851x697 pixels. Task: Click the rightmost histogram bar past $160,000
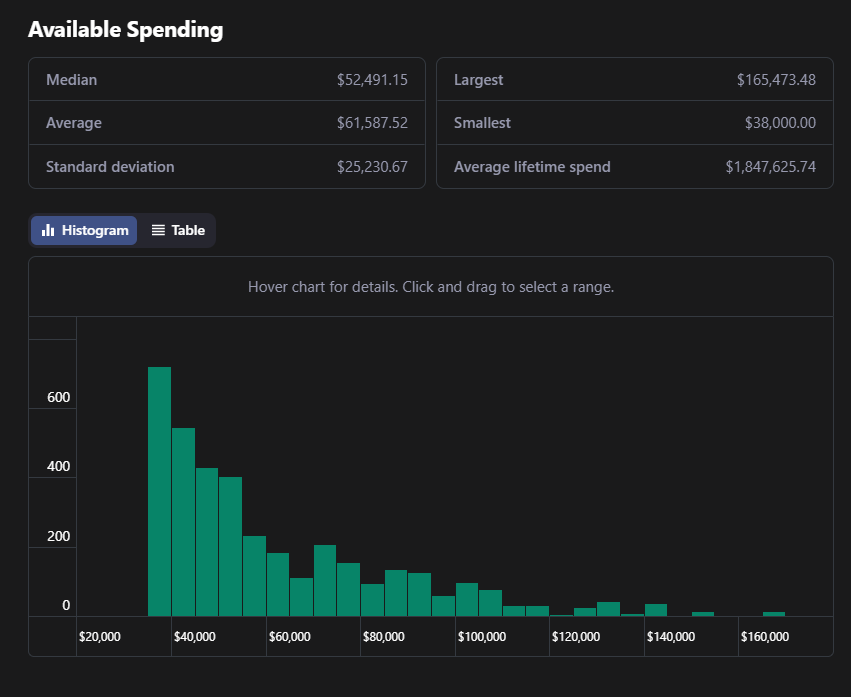774,613
